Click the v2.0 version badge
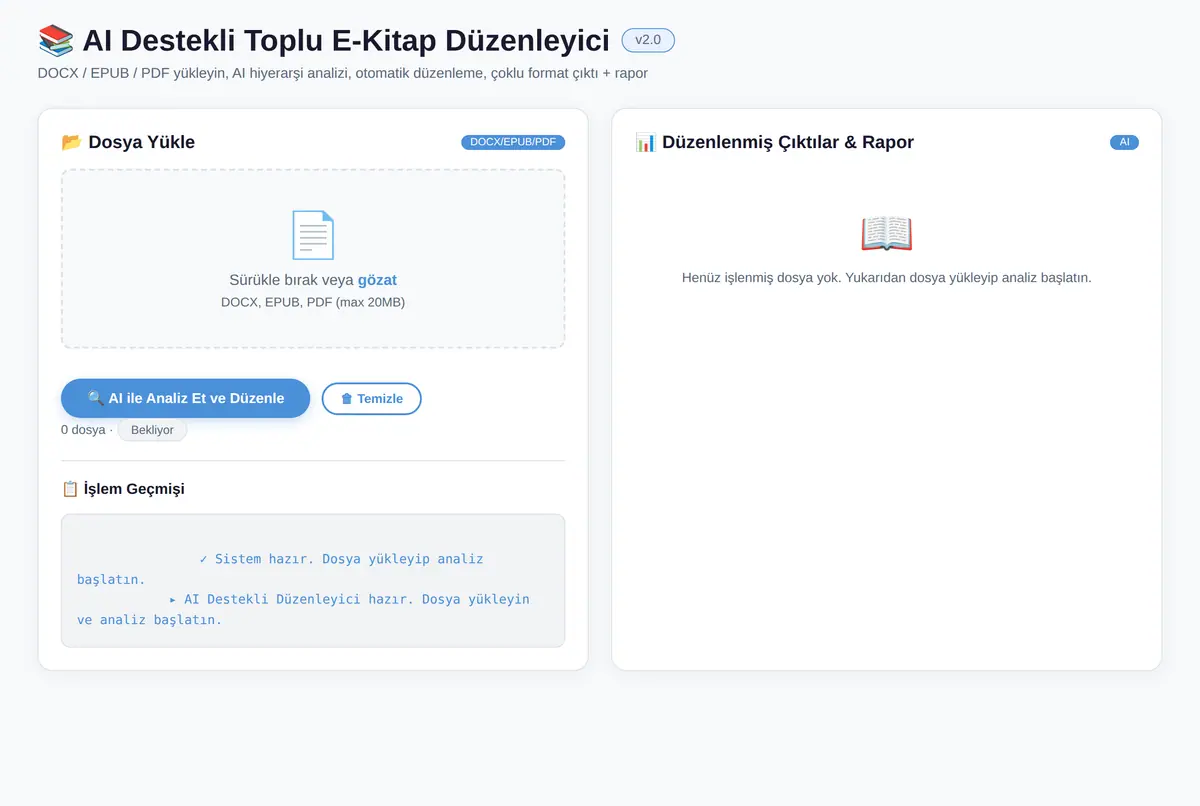Viewport: 1200px width, 806px height. [648, 40]
